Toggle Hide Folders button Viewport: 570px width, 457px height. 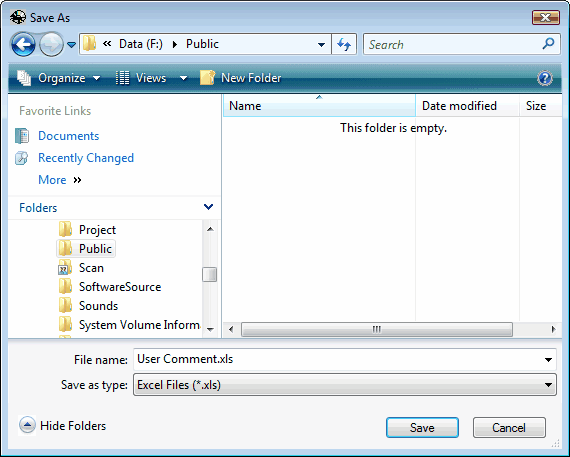62,425
